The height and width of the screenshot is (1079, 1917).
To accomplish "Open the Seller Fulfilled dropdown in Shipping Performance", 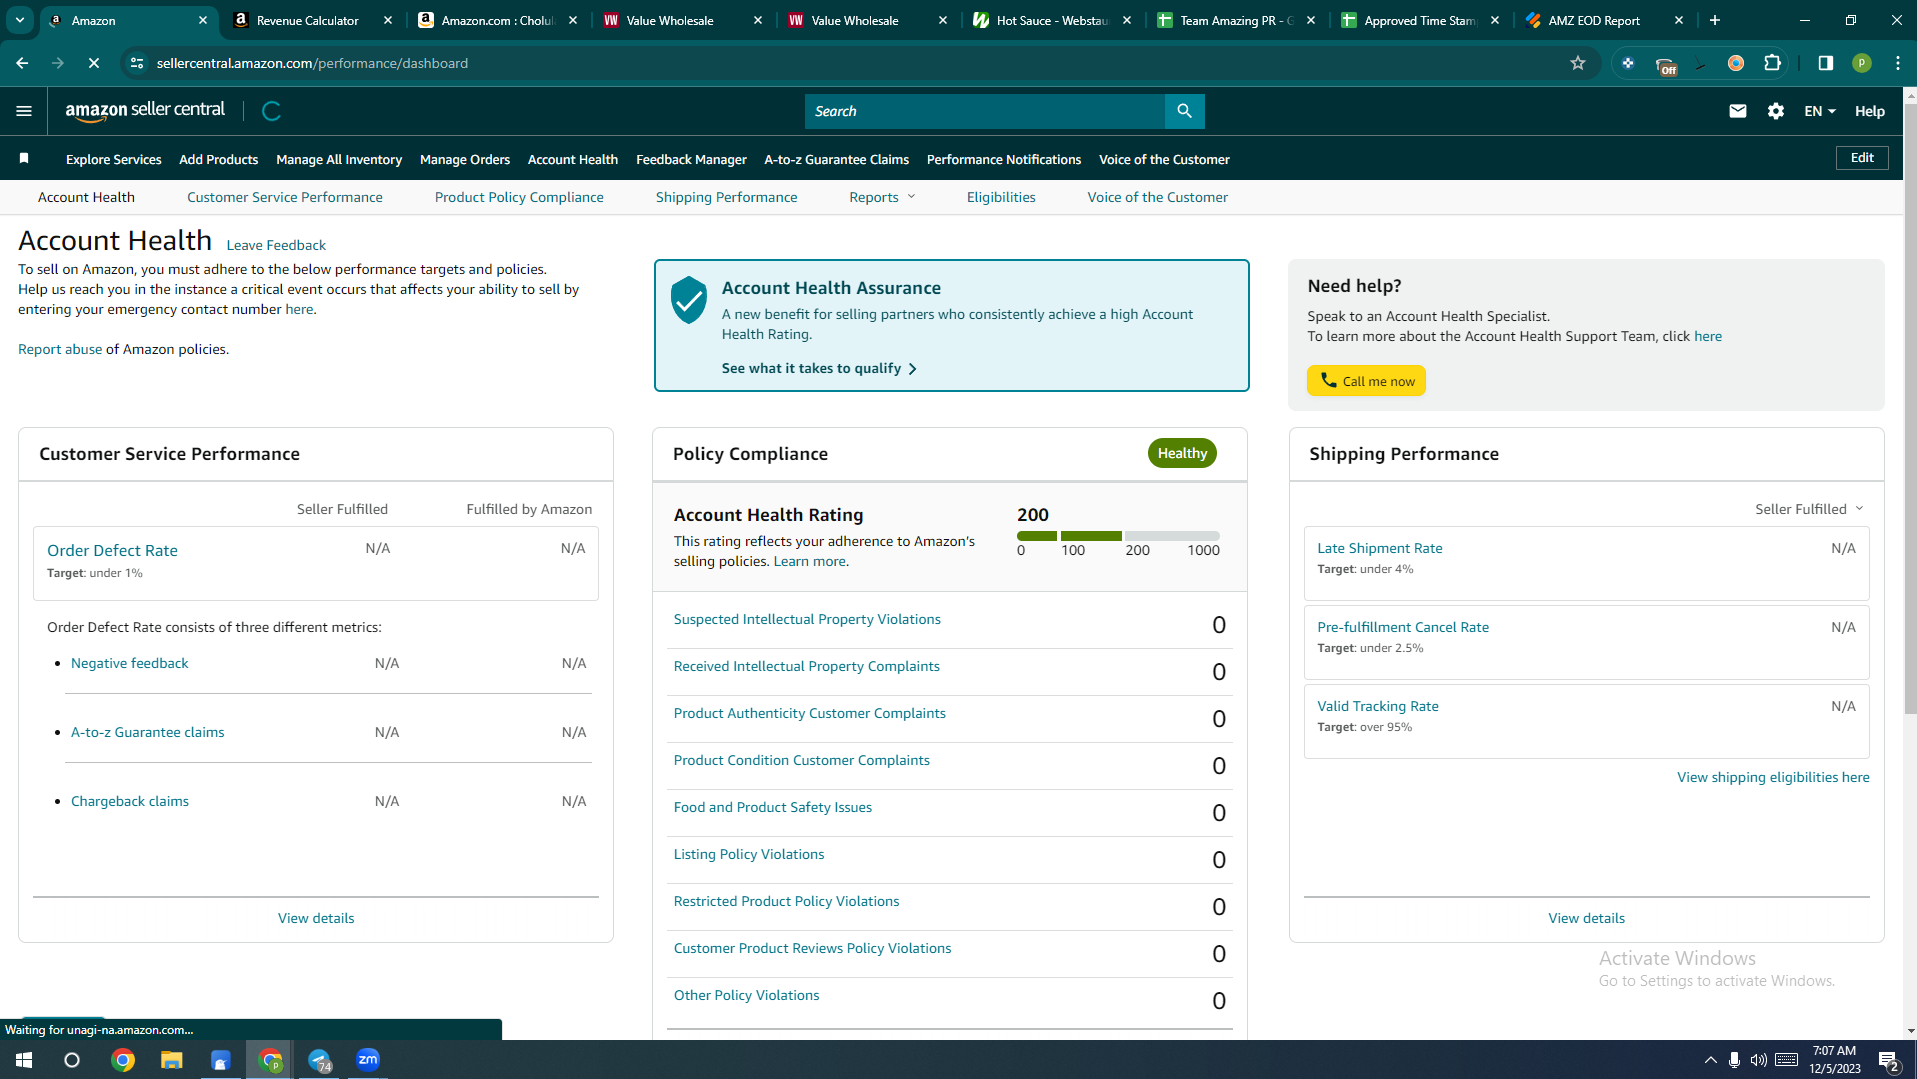I will pyautogui.click(x=1809, y=509).
